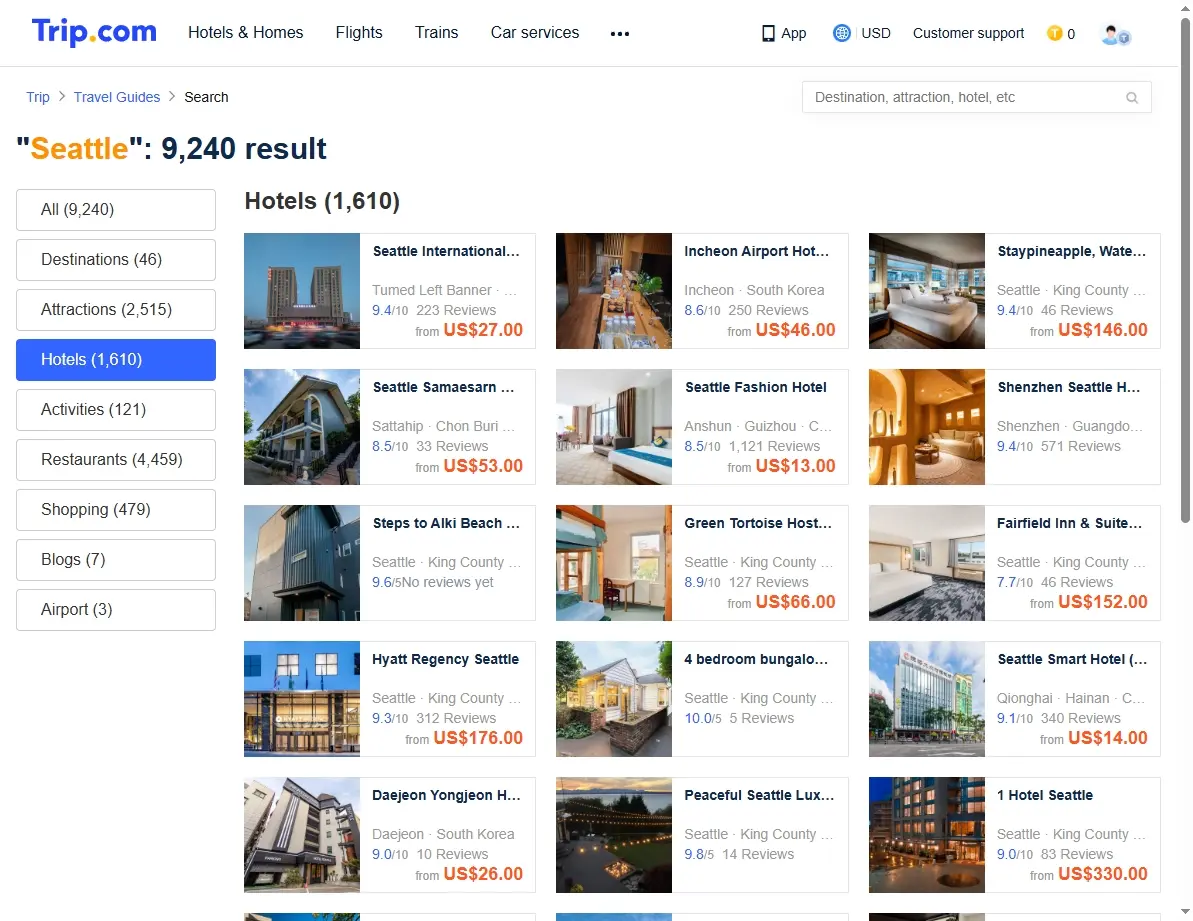1193x921 pixels.
Task: Open 1 Hotel Seattle thumbnail
Action: pyautogui.click(x=927, y=836)
